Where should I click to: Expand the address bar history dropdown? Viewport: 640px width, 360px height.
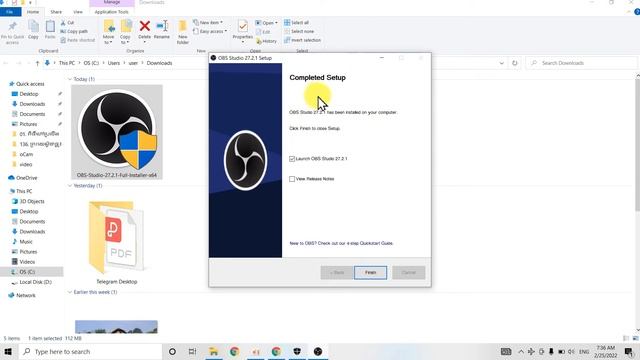pos(502,63)
